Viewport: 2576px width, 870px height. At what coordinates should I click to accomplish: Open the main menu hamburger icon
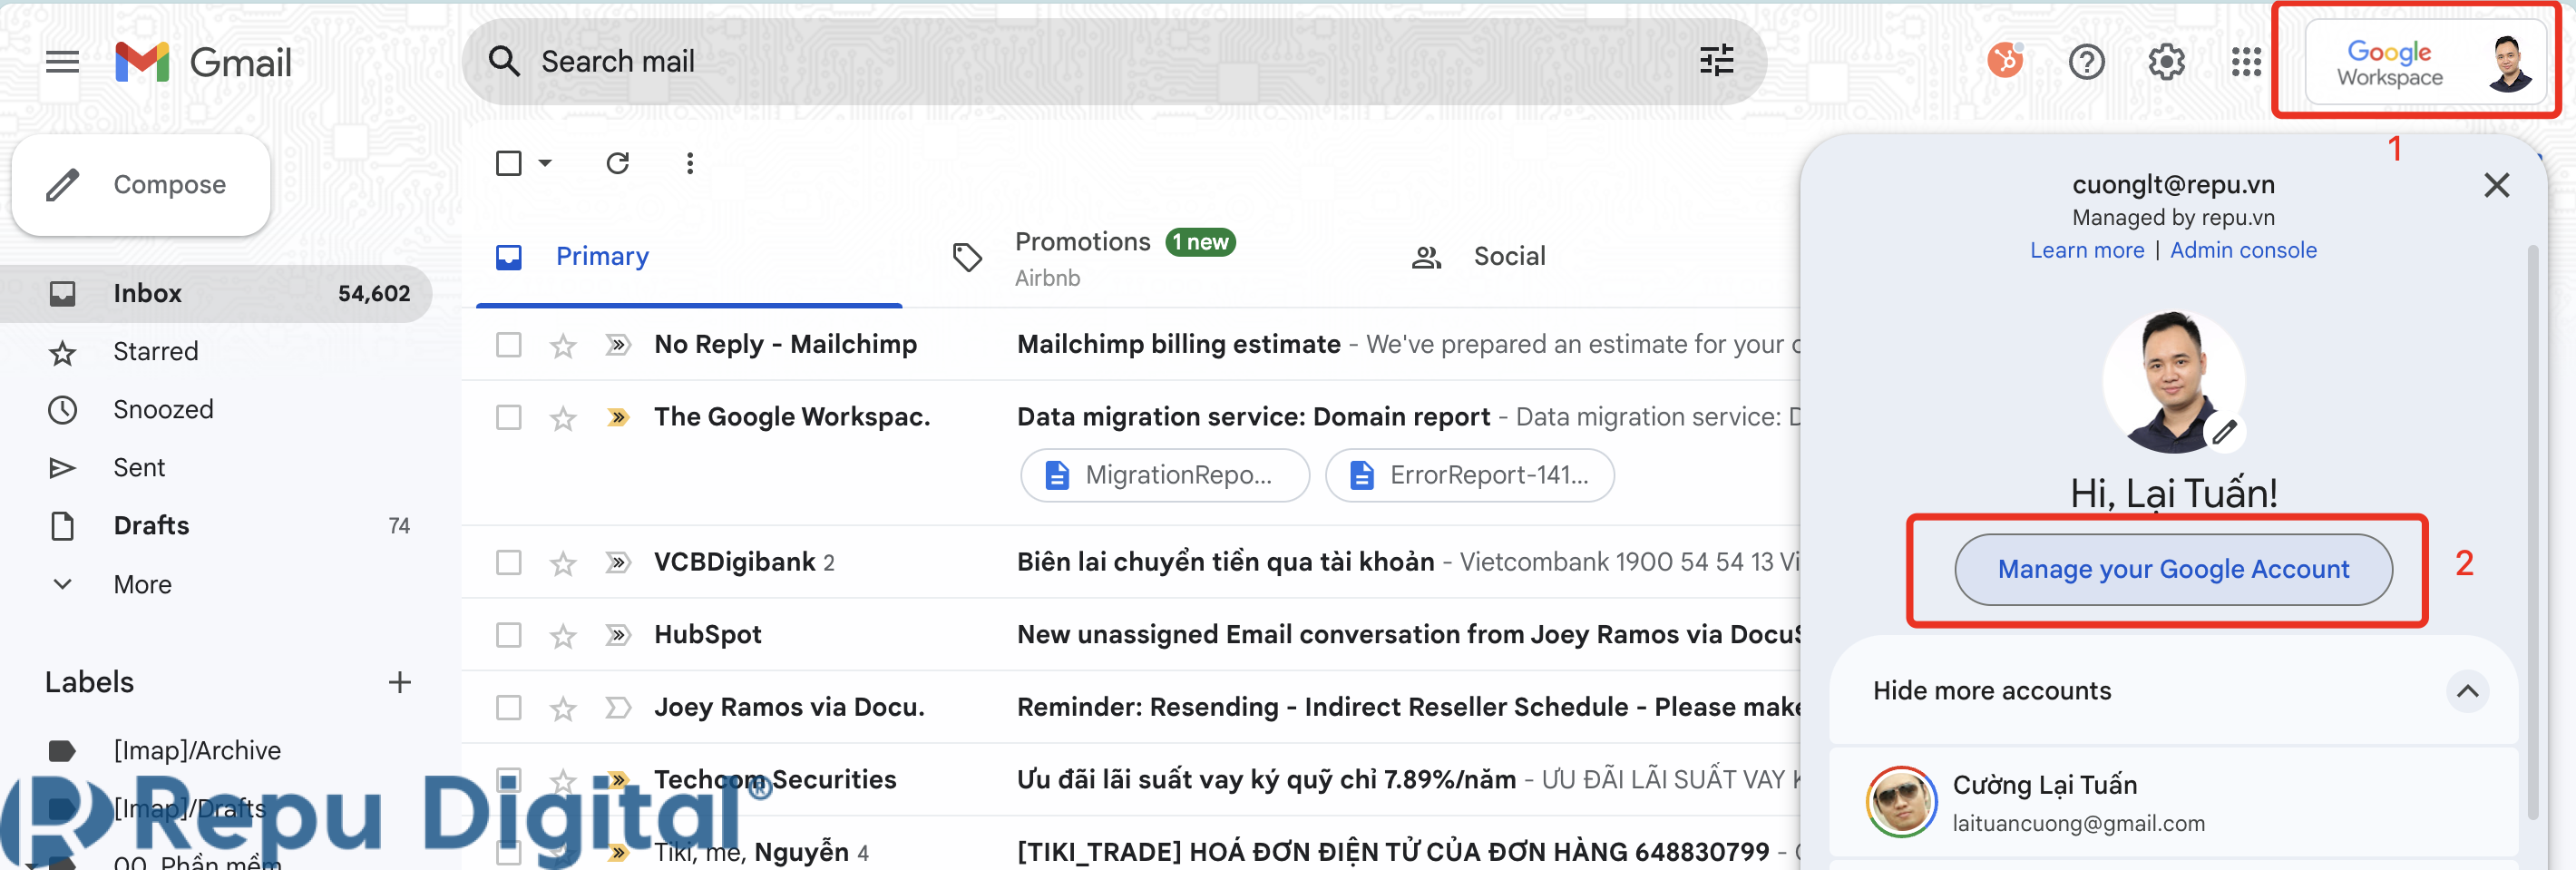click(x=62, y=62)
